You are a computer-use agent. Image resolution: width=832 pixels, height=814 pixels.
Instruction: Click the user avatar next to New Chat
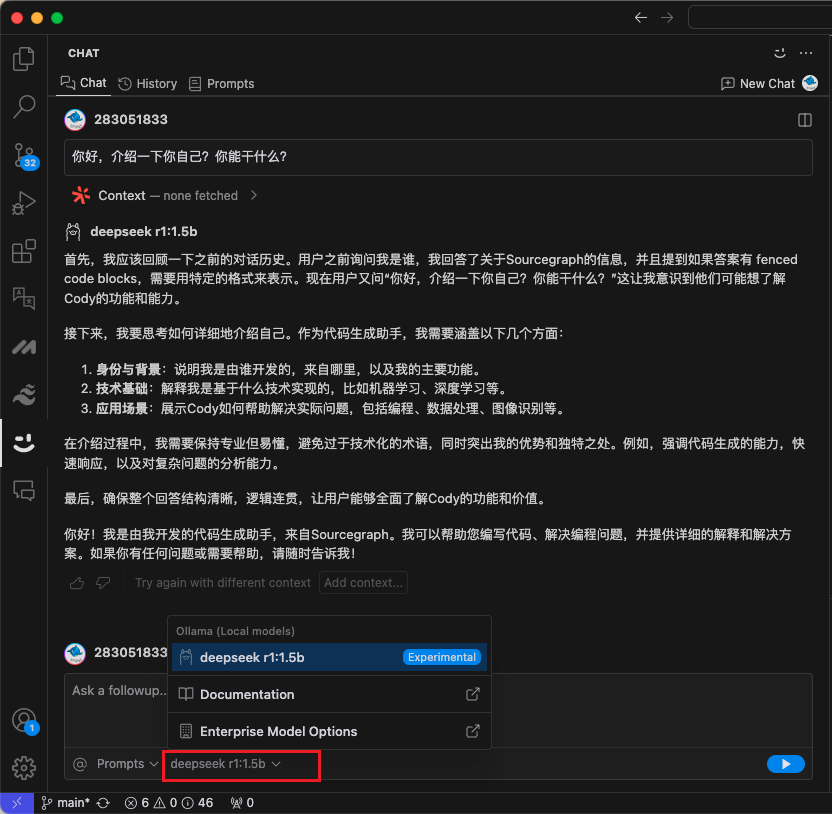[x=810, y=83]
